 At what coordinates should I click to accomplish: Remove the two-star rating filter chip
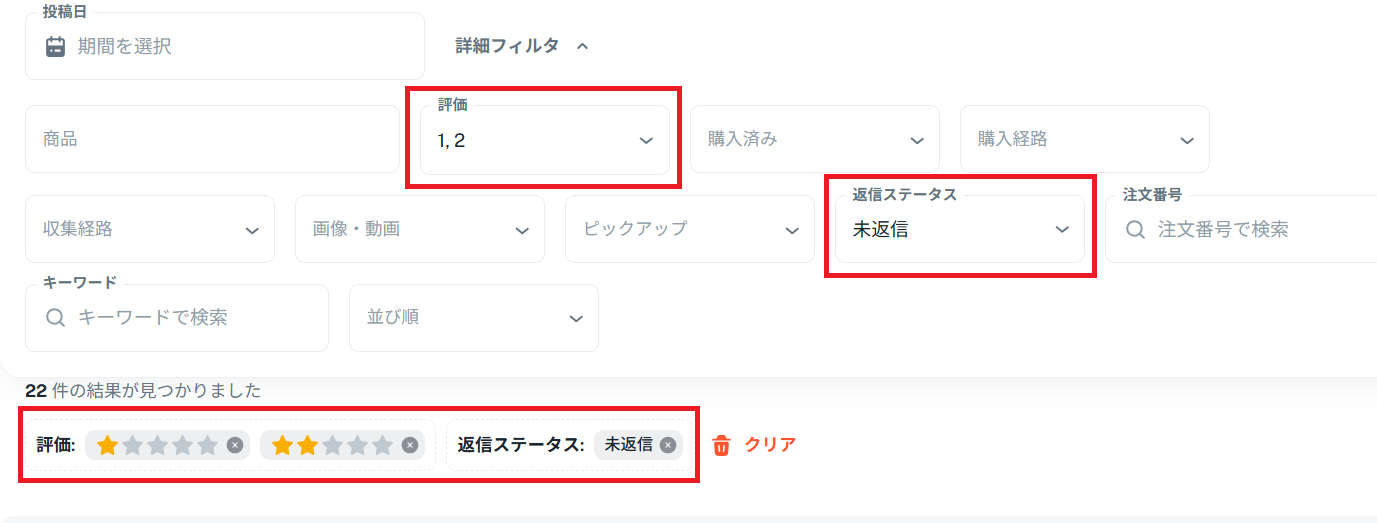(x=409, y=445)
